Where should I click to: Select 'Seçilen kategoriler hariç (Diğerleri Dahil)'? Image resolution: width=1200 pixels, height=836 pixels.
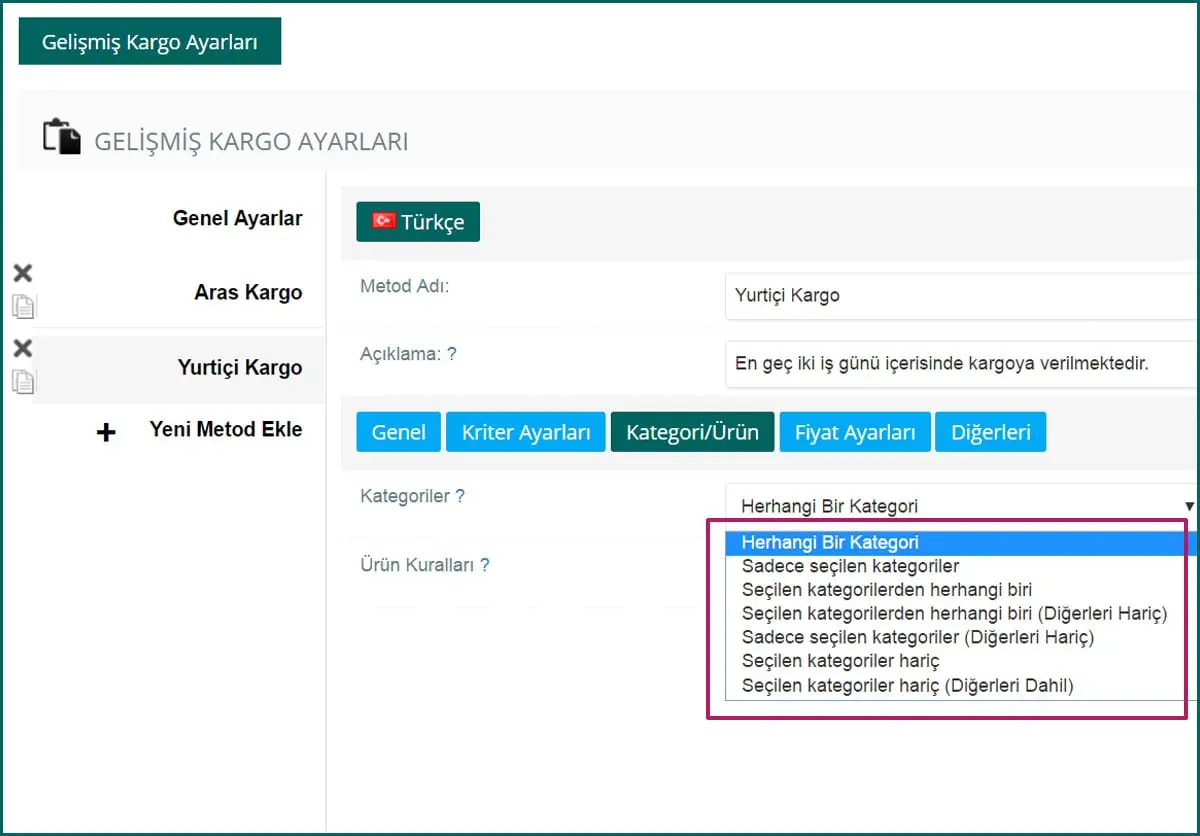click(907, 686)
